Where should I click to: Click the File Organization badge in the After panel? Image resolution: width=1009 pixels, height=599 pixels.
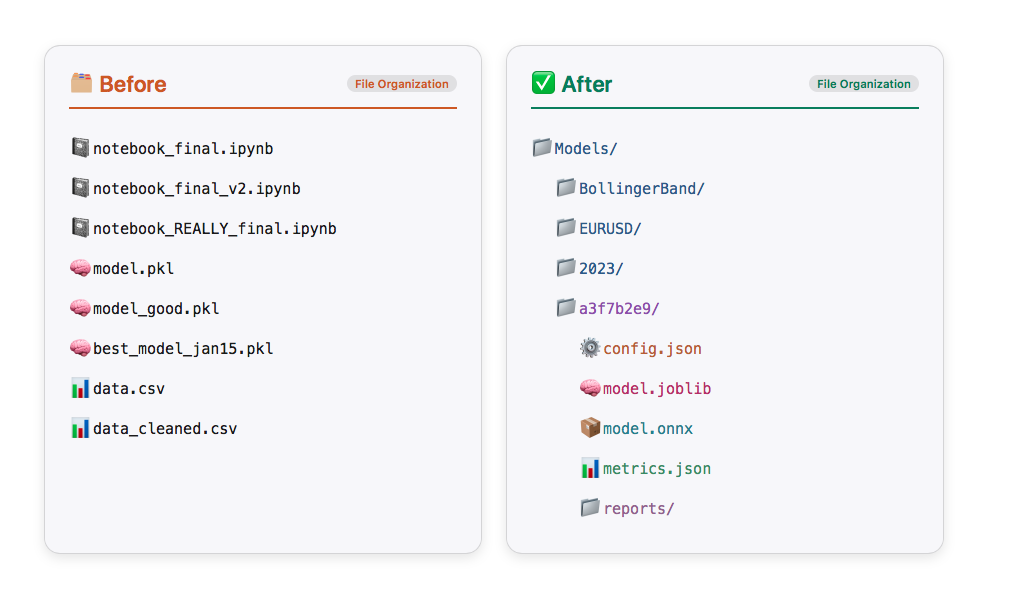(x=863, y=84)
